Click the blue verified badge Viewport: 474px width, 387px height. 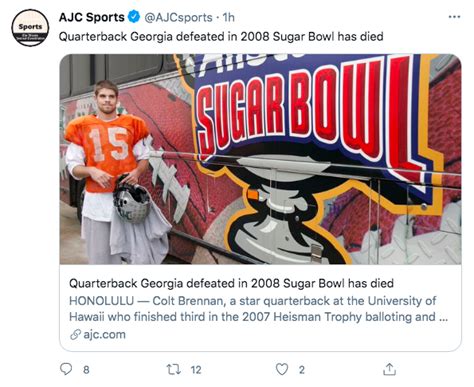click(134, 17)
